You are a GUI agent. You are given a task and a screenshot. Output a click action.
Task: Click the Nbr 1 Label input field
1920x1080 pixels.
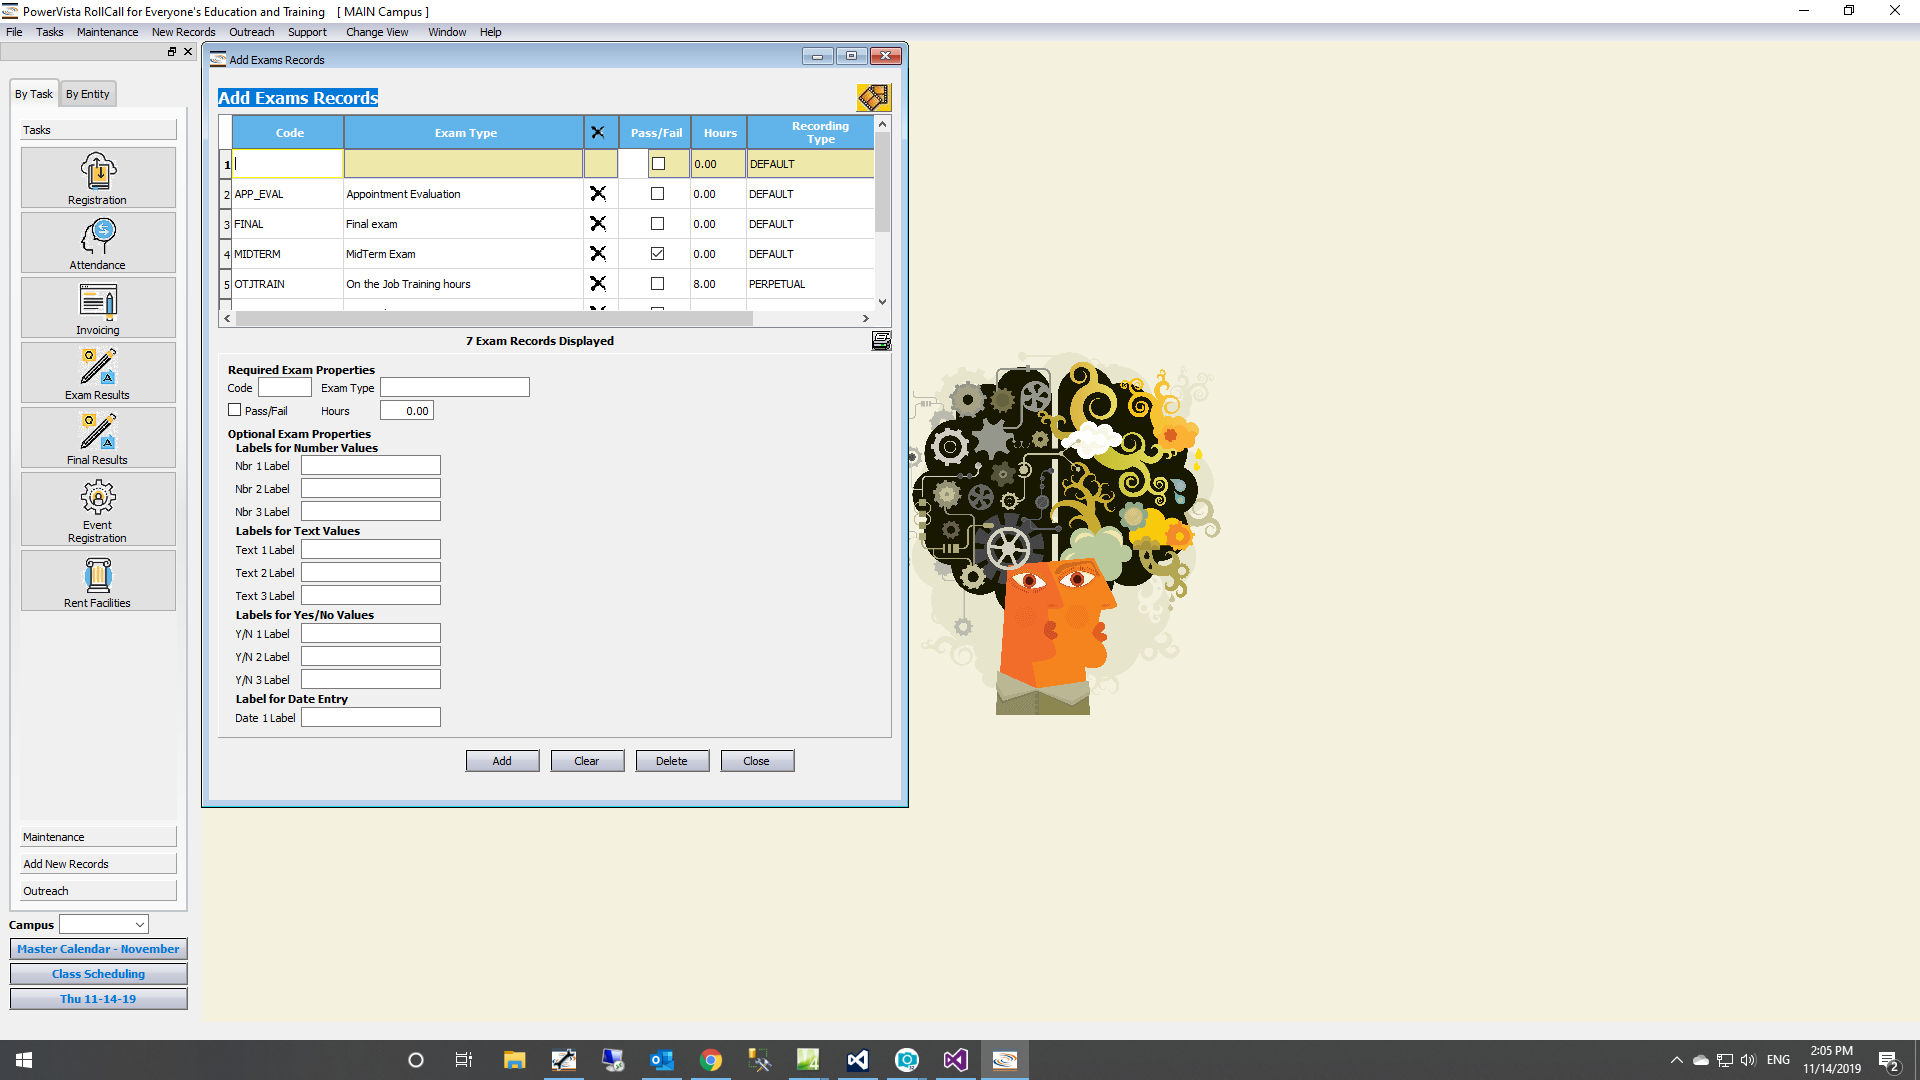pyautogui.click(x=371, y=465)
